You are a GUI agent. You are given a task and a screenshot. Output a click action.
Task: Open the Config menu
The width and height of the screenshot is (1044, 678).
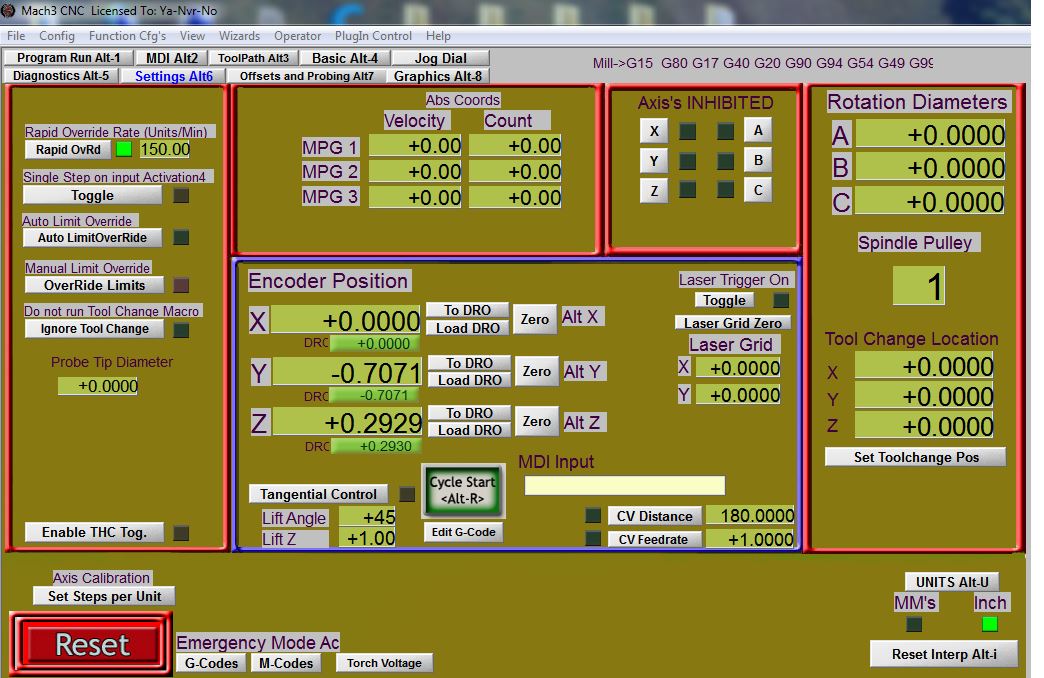[57, 36]
